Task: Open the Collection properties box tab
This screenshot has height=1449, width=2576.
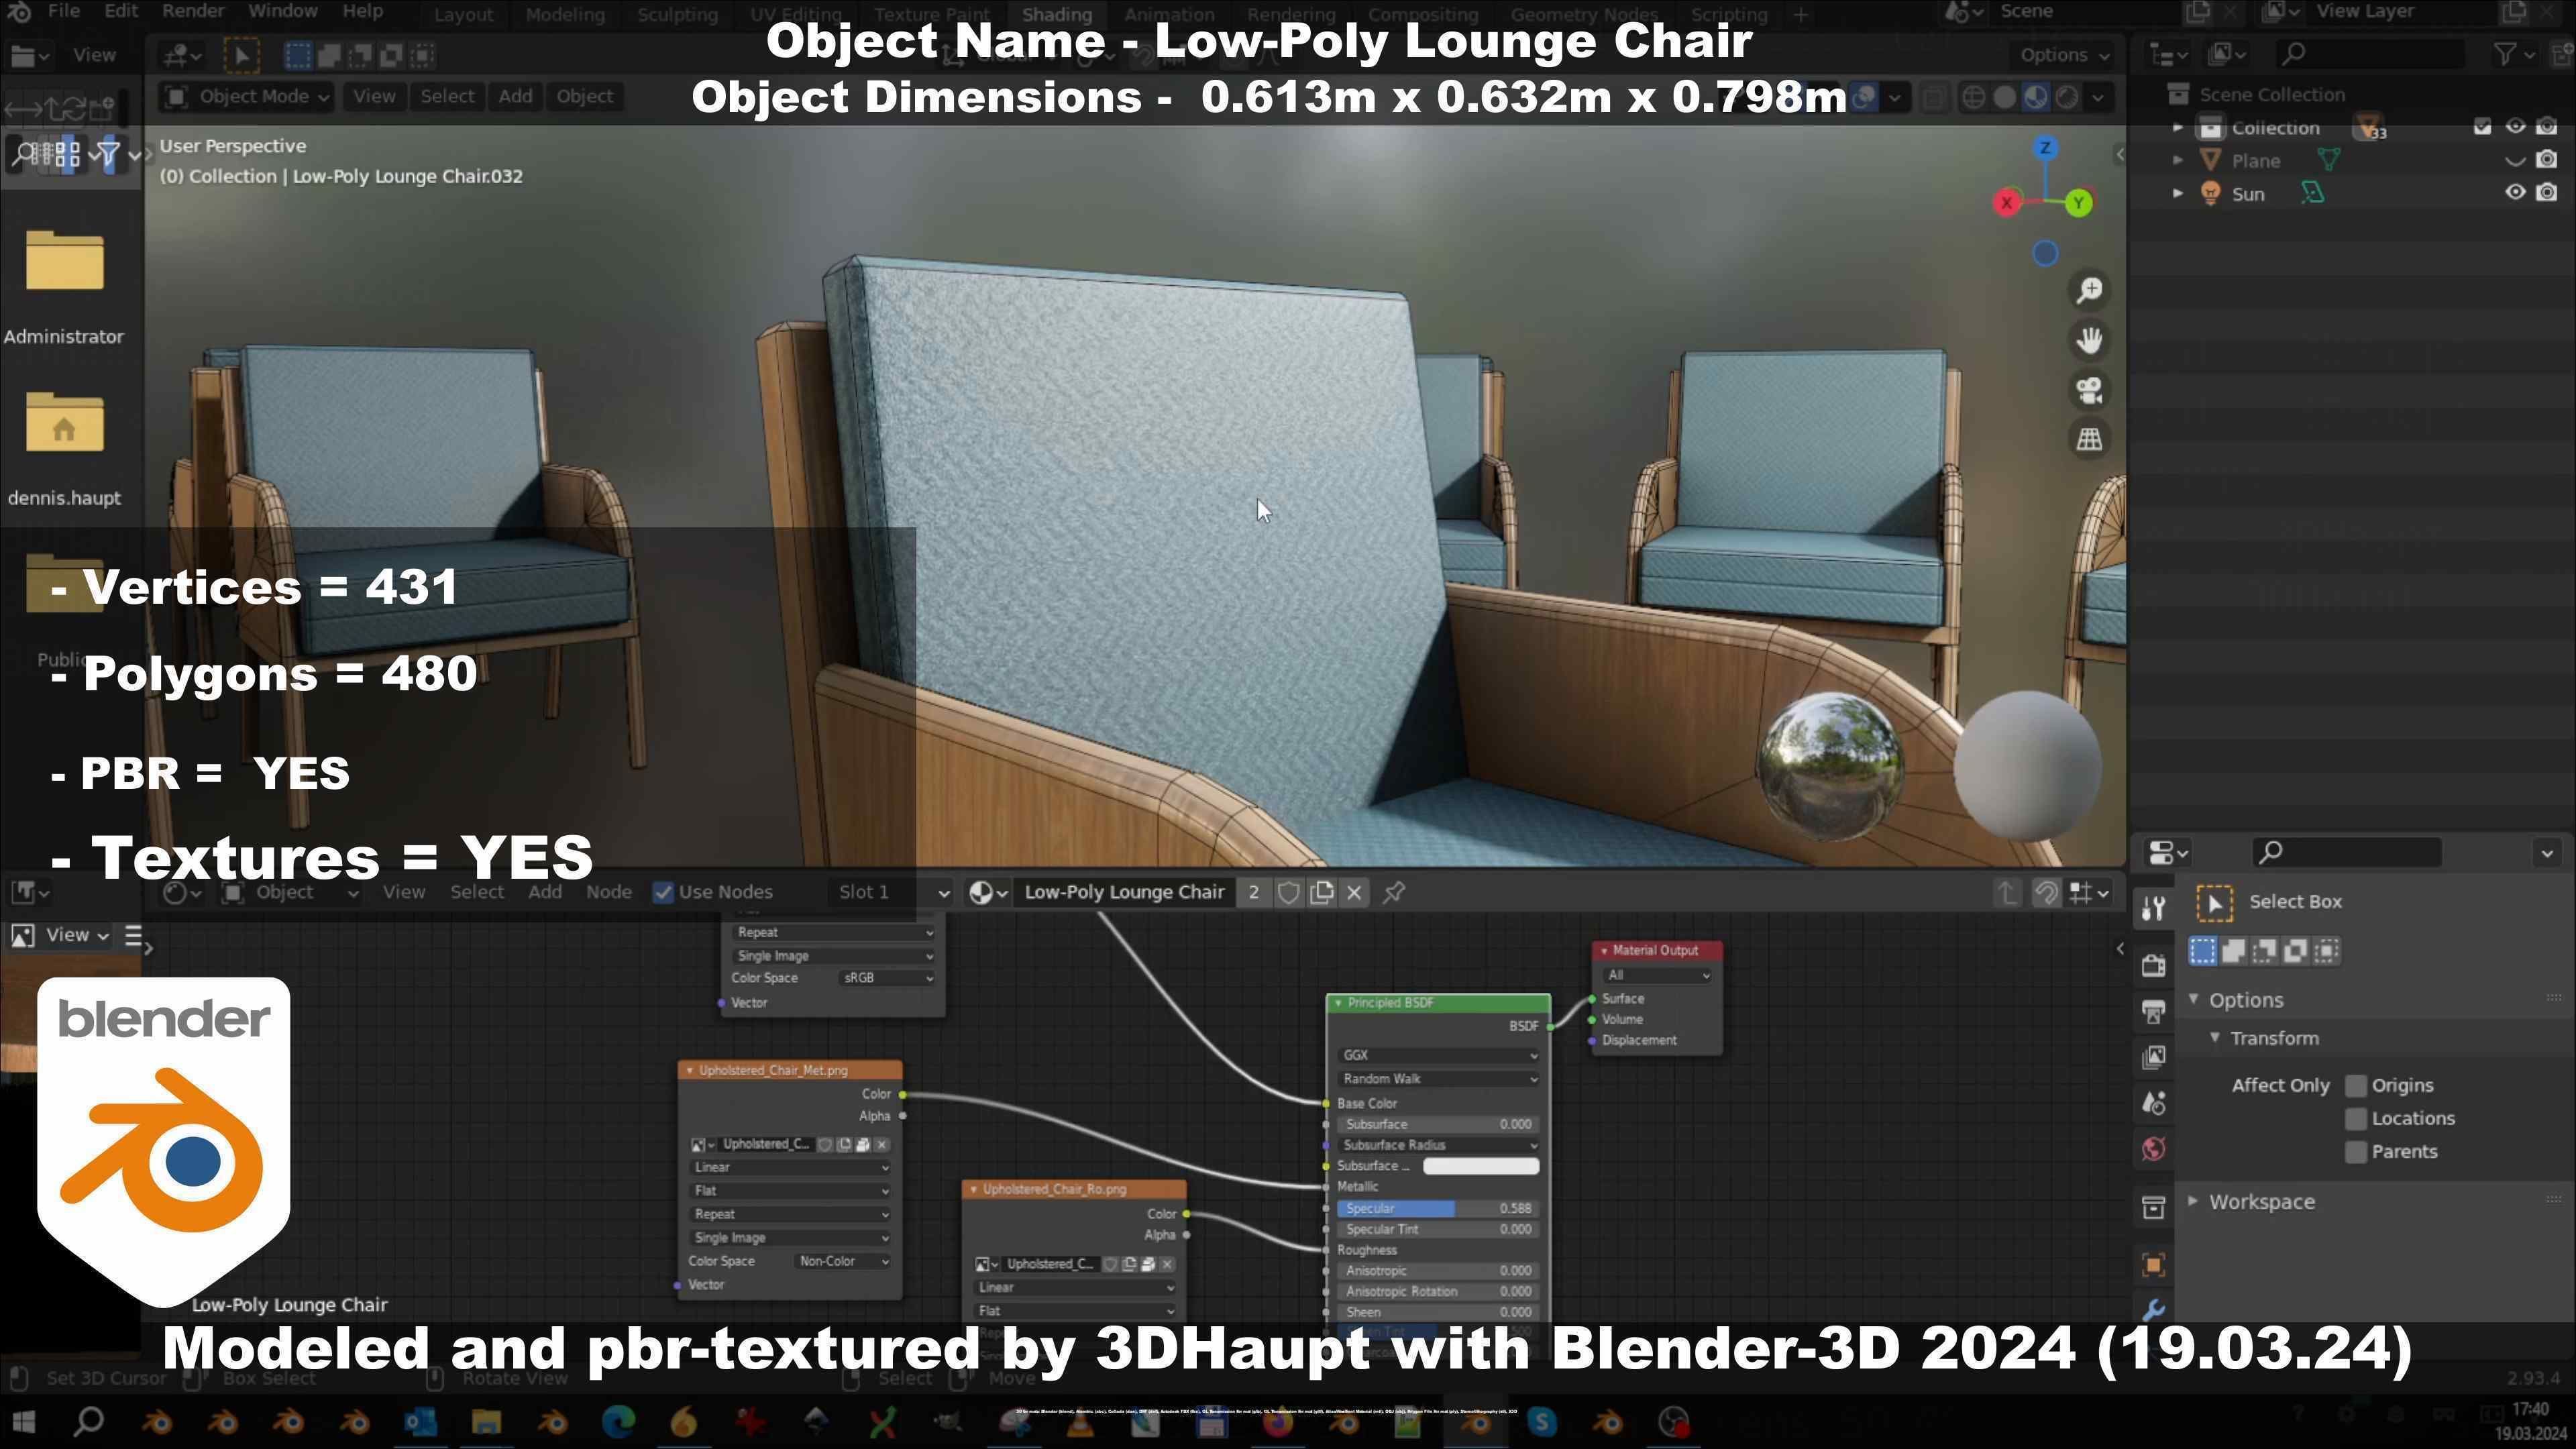Action: [2154, 1207]
